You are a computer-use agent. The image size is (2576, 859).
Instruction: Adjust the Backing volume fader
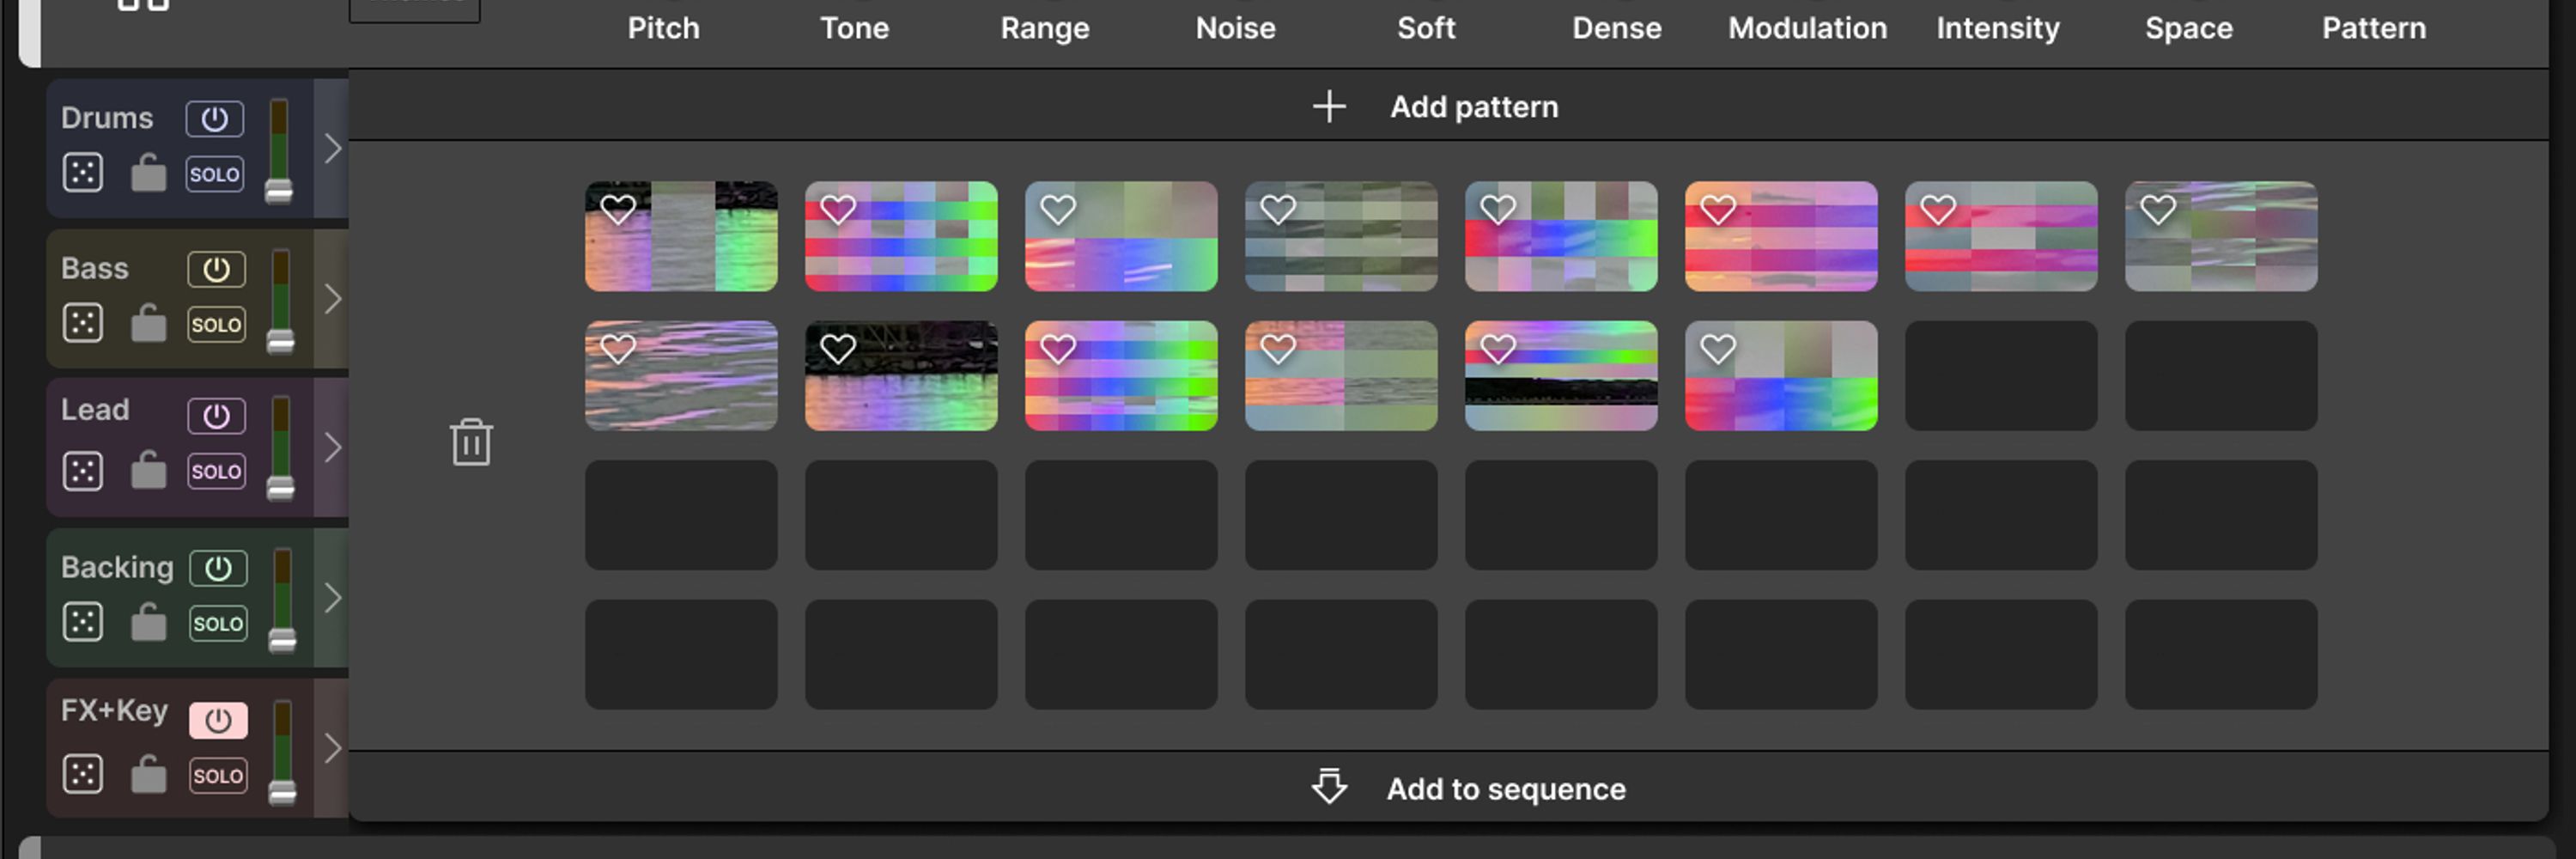(x=283, y=640)
